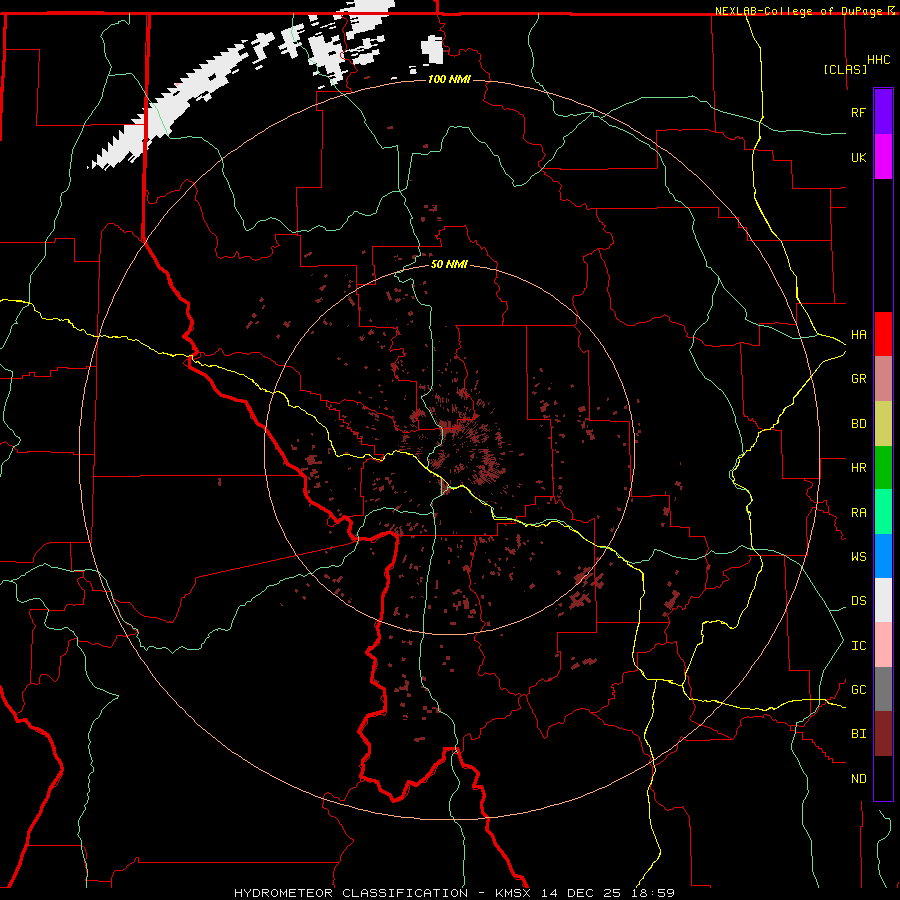The height and width of the screenshot is (900, 900).
Task: Click the RF legend label
Action: pyautogui.click(x=859, y=112)
